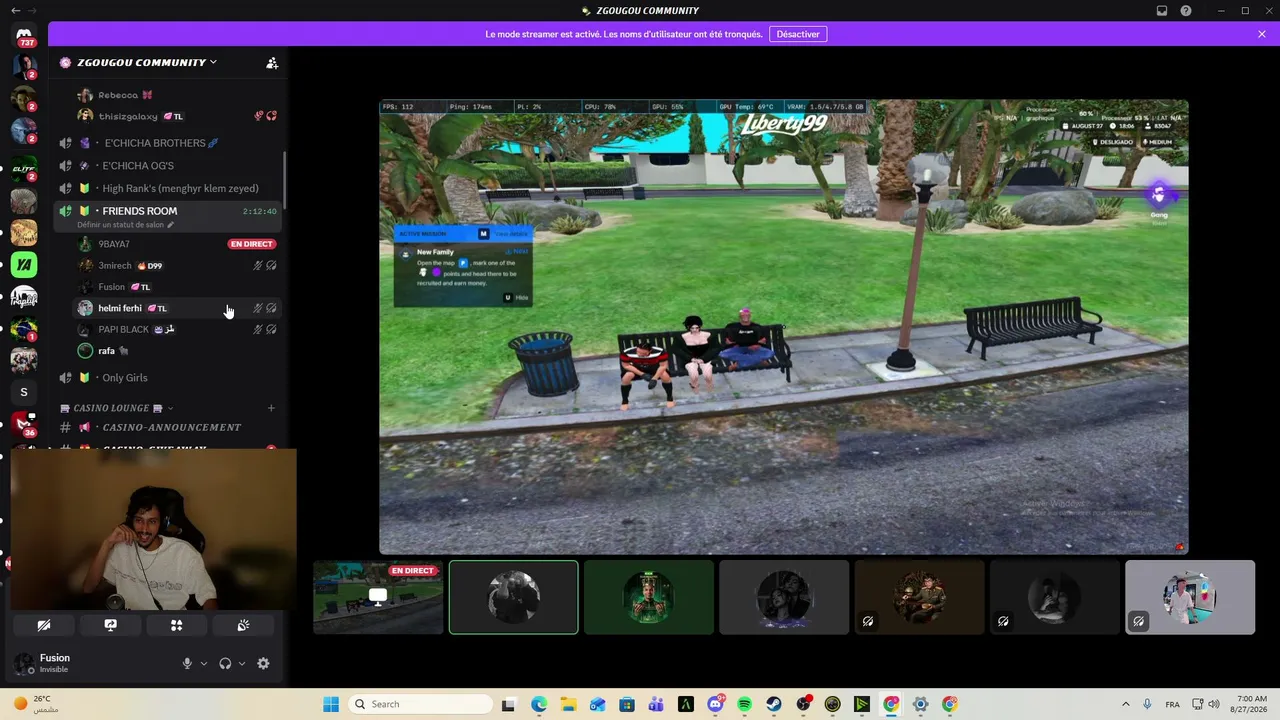Select the FRIENDS ROOM voice channel
The height and width of the screenshot is (720, 1280).
166,211
